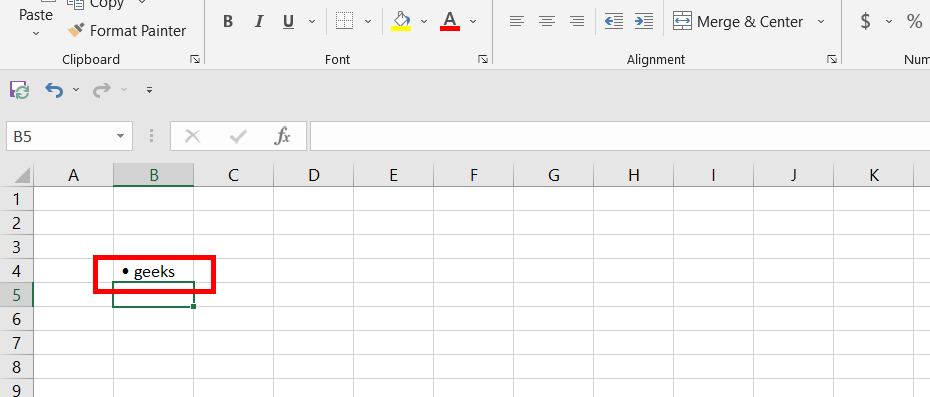Apply yellow fill color bucket
Screen dimensions: 930x397
pyautogui.click(x=402, y=21)
